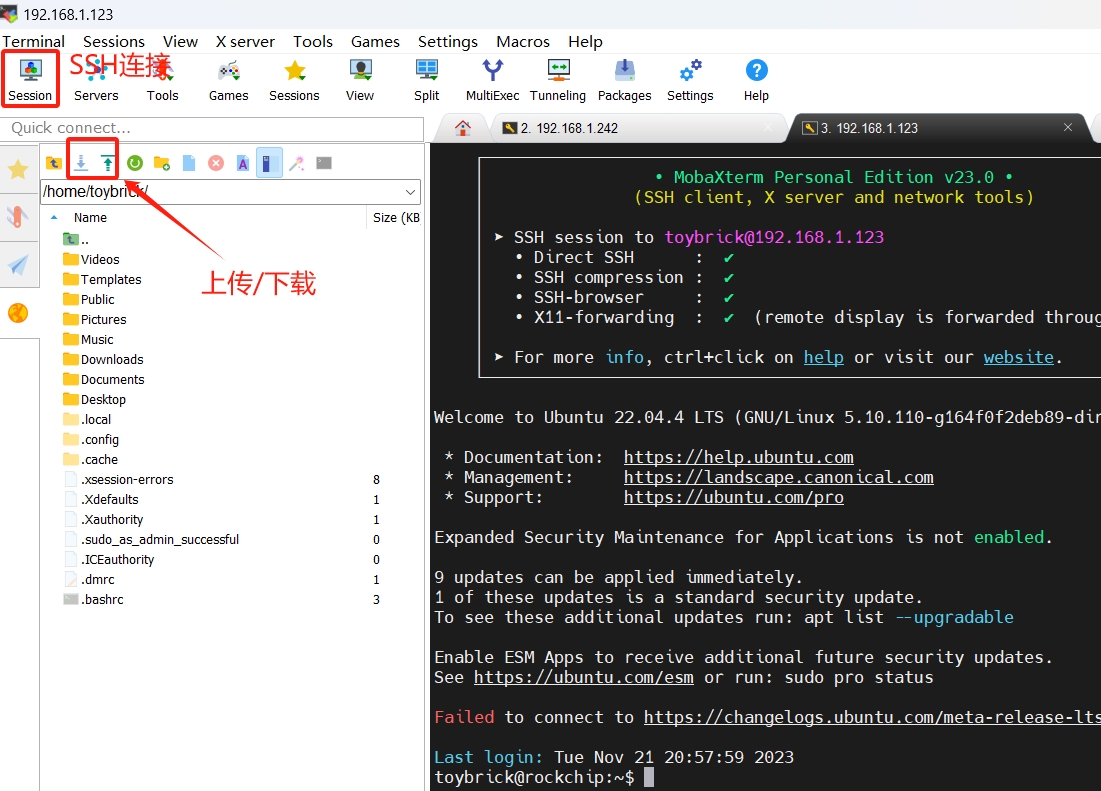Open the orange globe side tab
This screenshot has height=791, width=1101.
[x=18, y=313]
